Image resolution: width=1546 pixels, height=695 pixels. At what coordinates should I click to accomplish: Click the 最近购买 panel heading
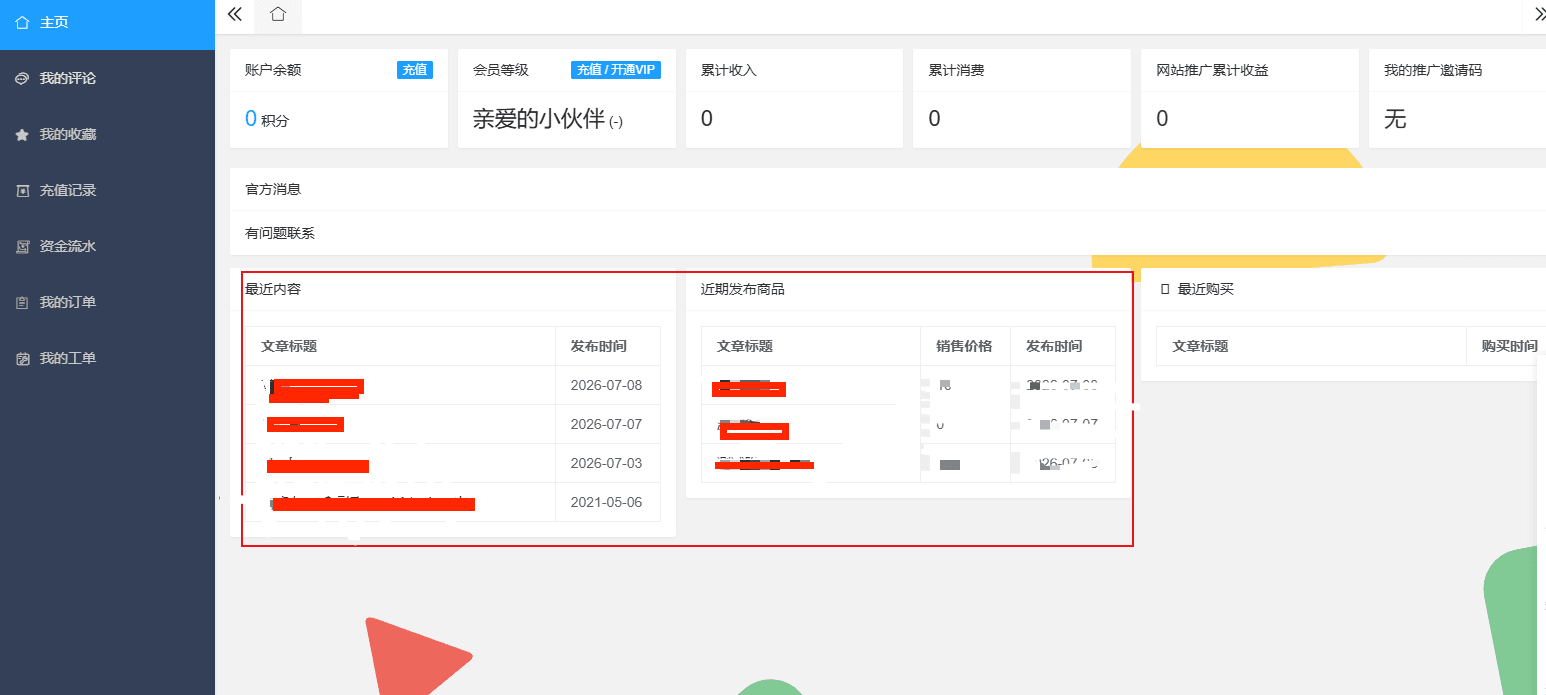(1206, 289)
